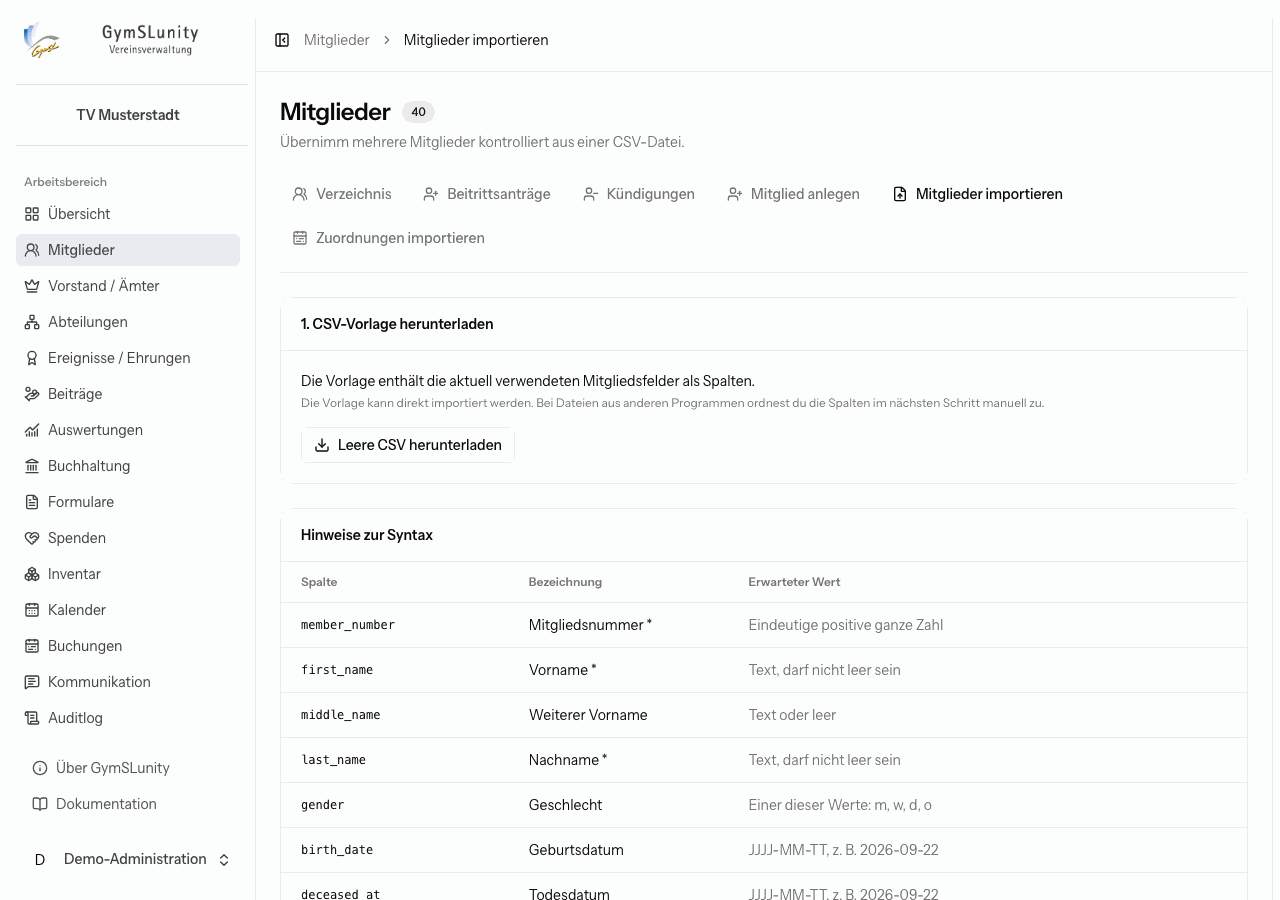Click the Auswertungen chart icon
Viewport: 1280px width, 900px height.
32,430
